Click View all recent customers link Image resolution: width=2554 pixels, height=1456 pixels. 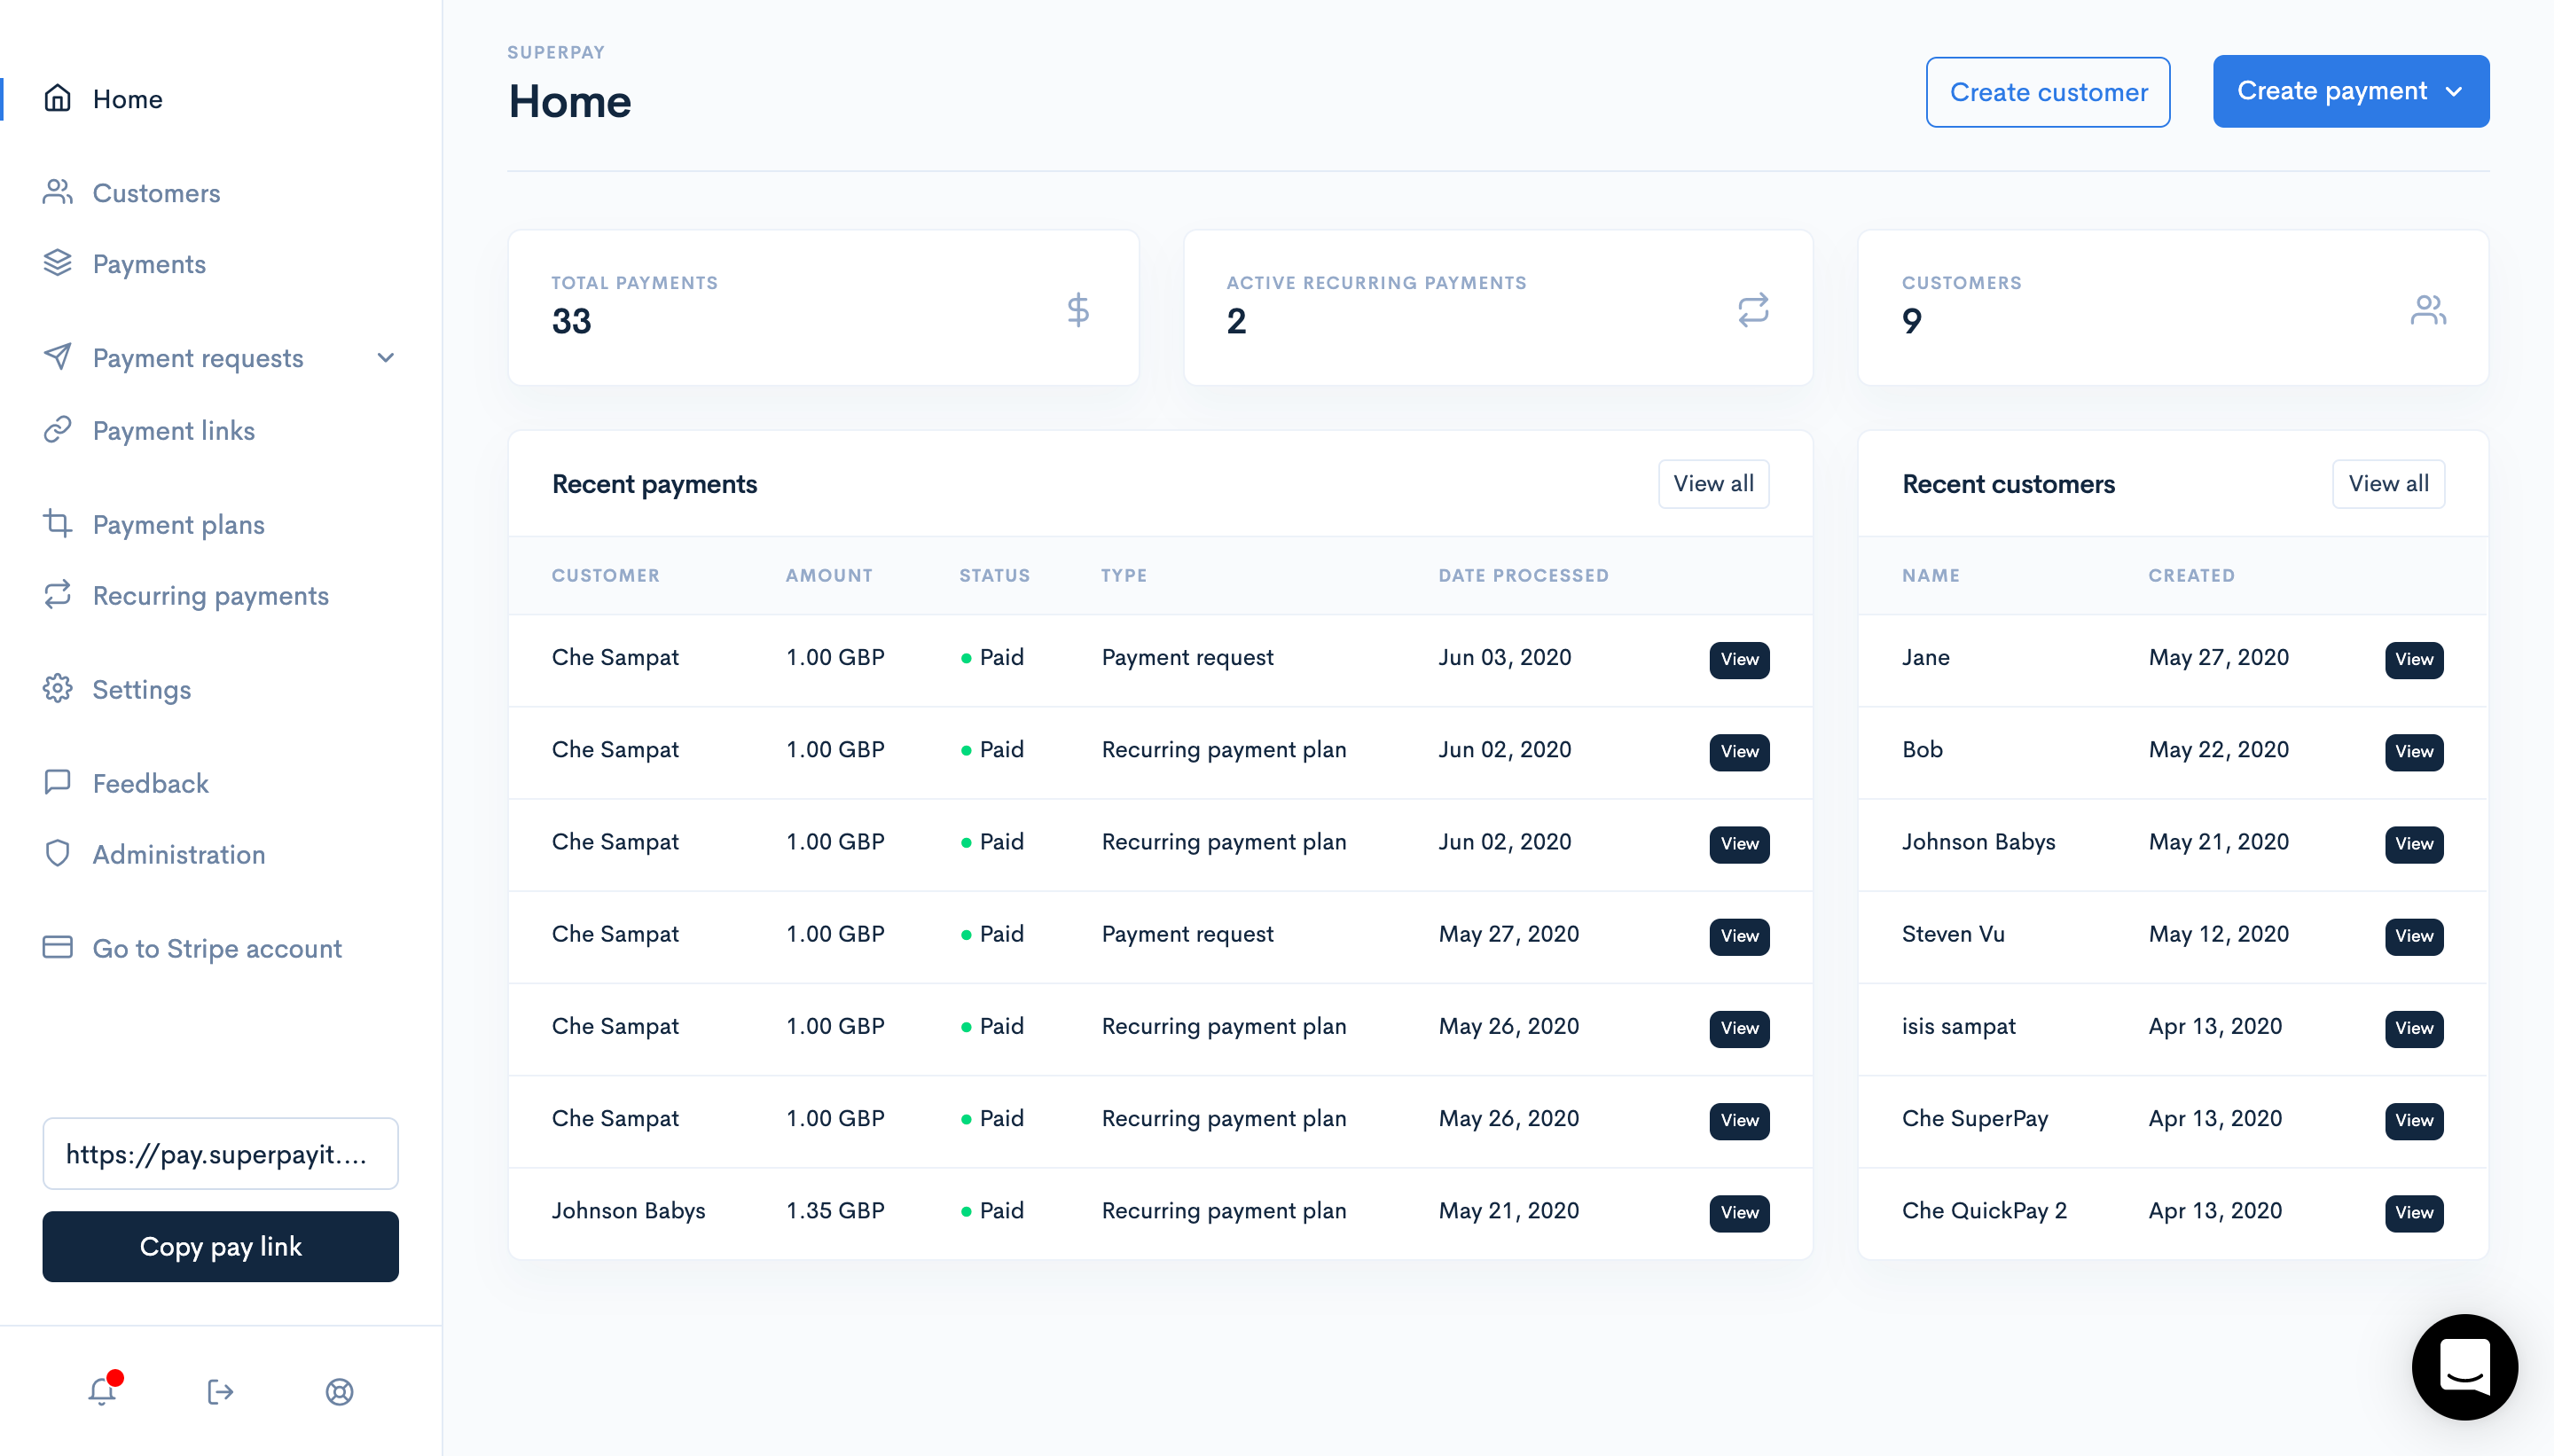coord(2387,484)
